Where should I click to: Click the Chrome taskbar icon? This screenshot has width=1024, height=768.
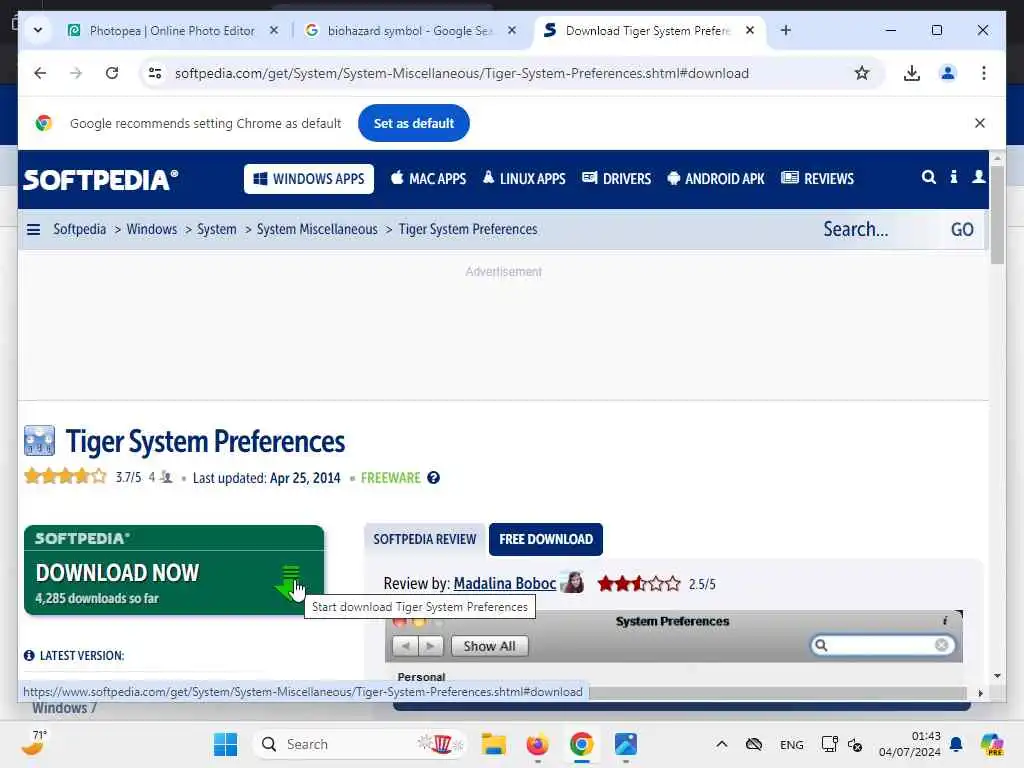pyautogui.click(x=581, y=744)
